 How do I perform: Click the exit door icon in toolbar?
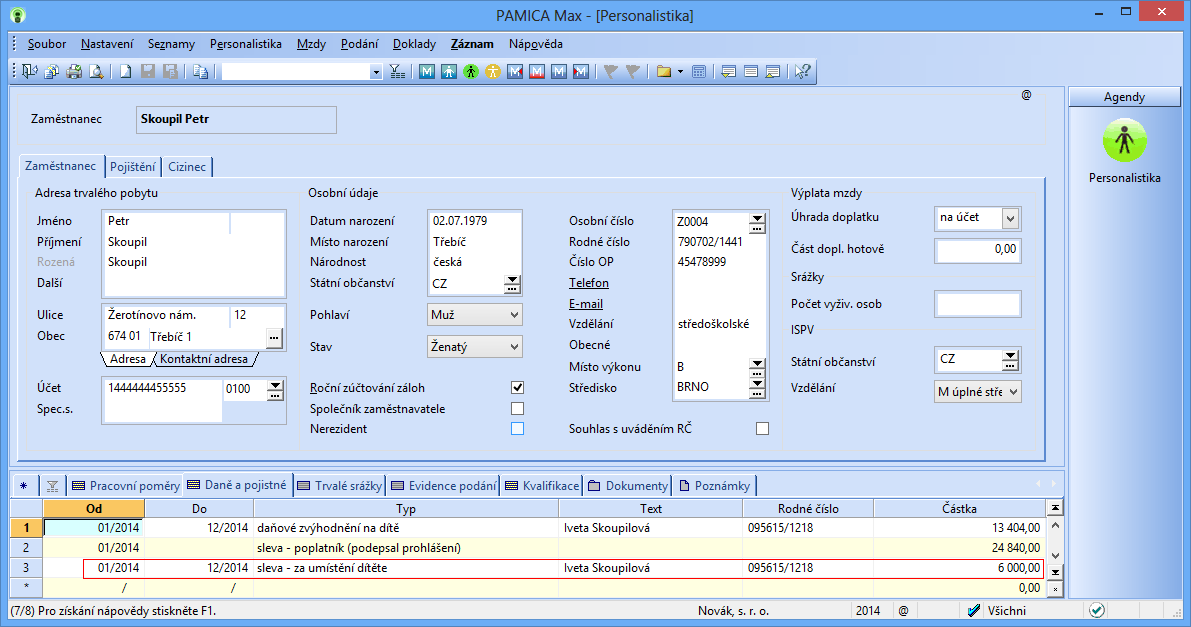point(30,71)
